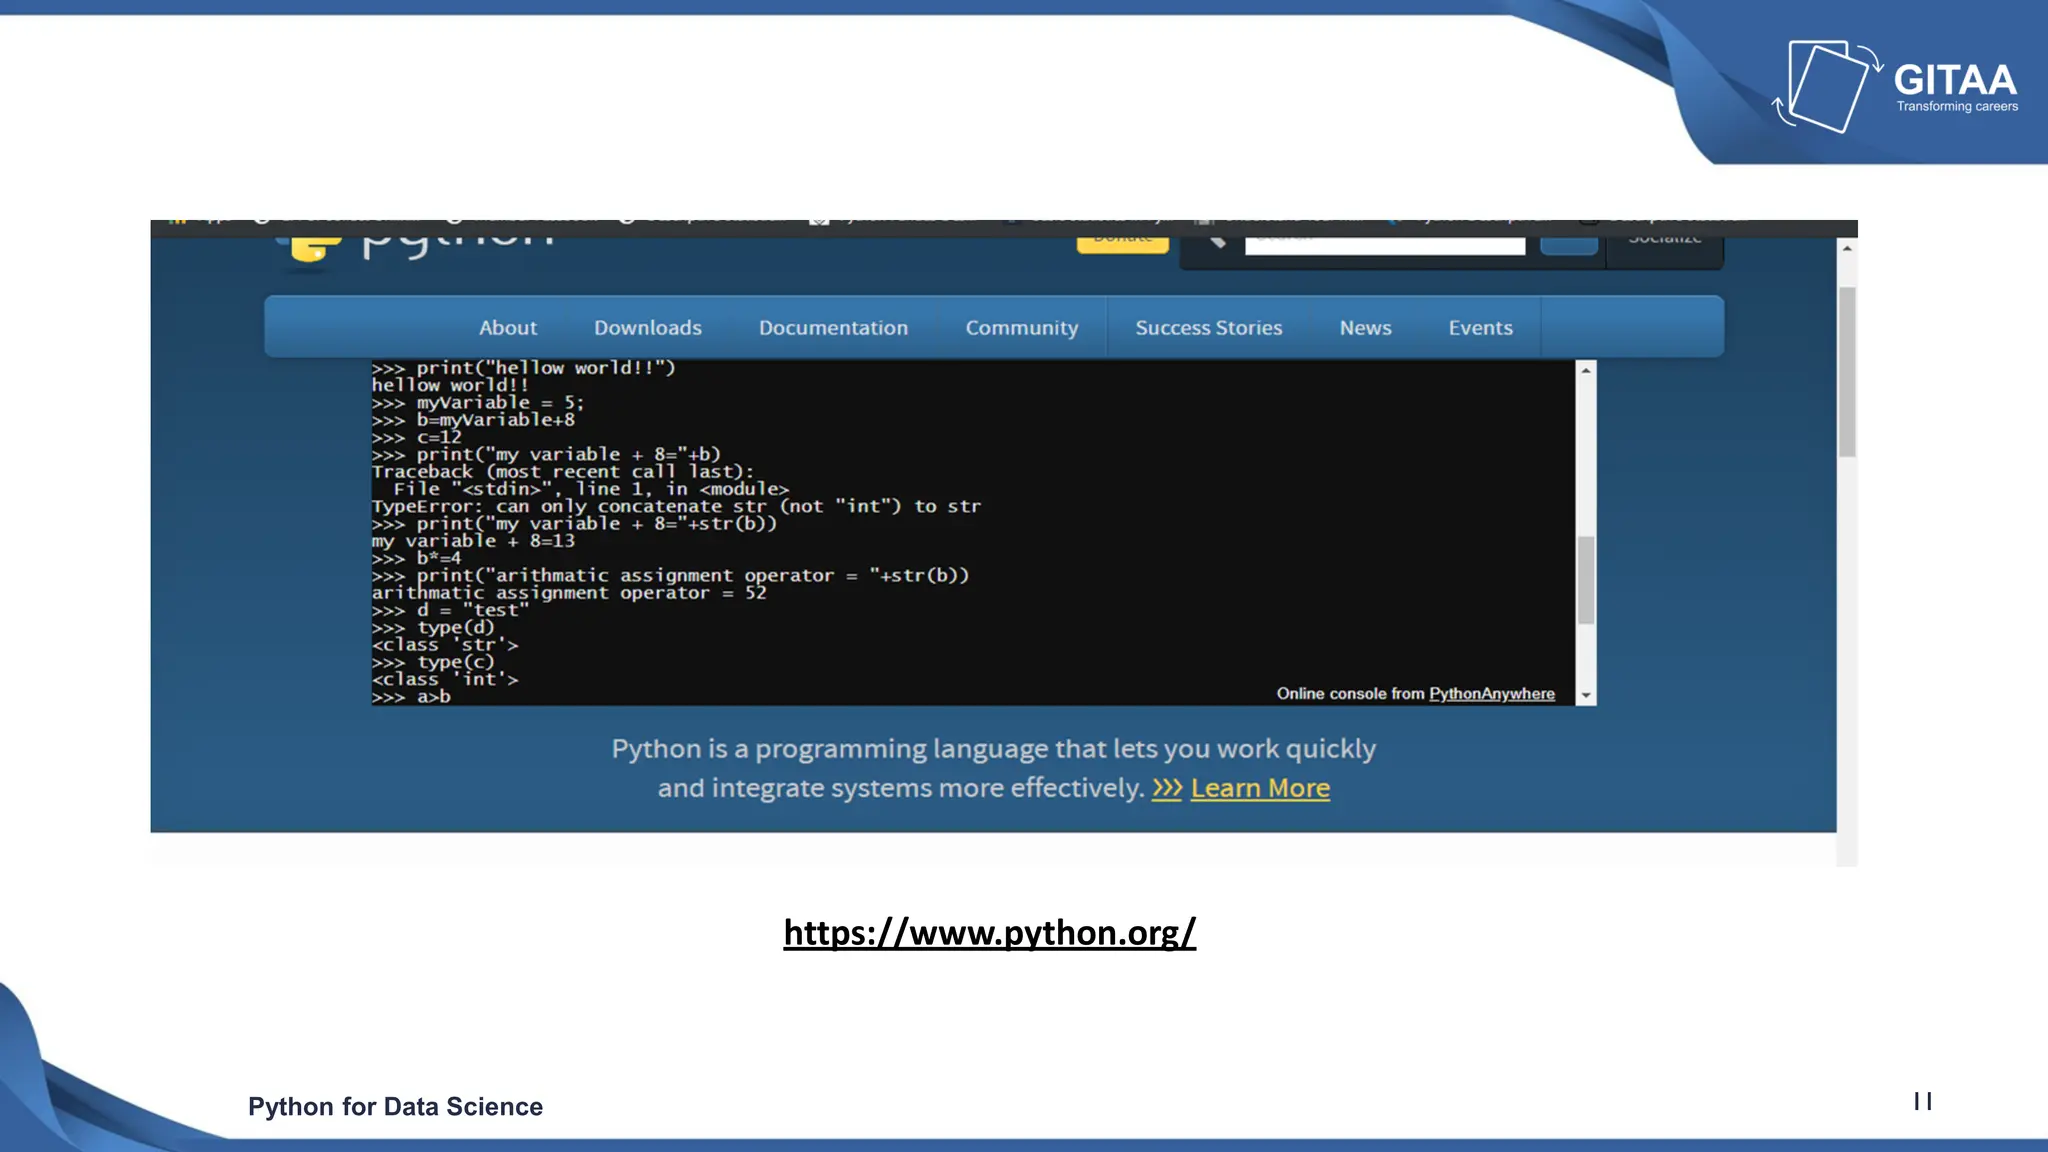The height and width of the screenshot is (1152, 2048).
Task: Open the Success Stories section
Action: click(x=1208, y=328)
